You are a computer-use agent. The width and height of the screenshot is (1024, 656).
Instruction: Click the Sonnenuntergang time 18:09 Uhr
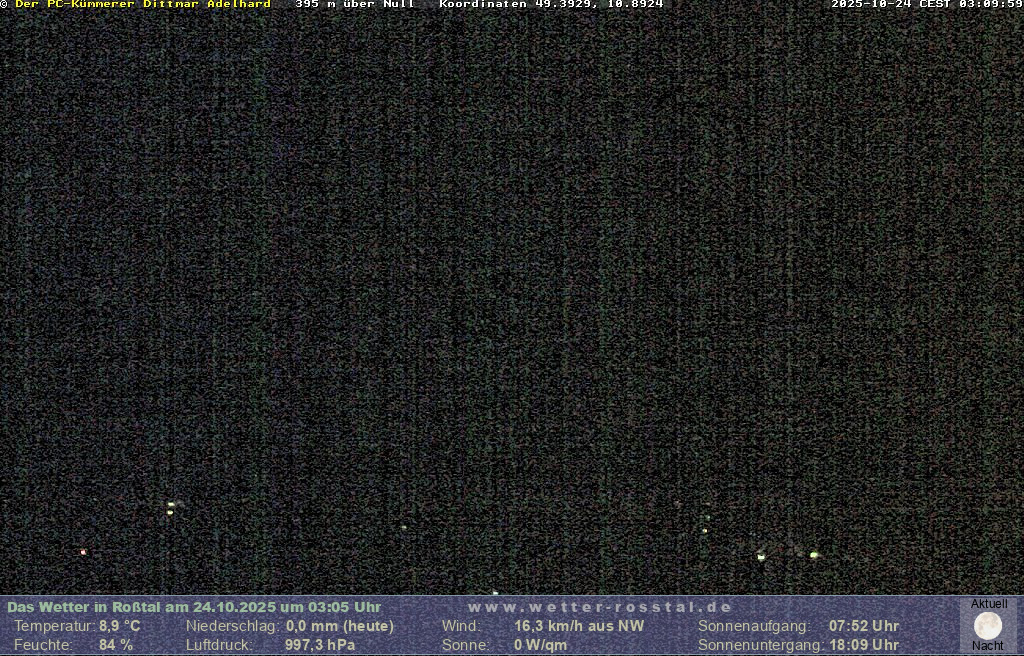863,645
